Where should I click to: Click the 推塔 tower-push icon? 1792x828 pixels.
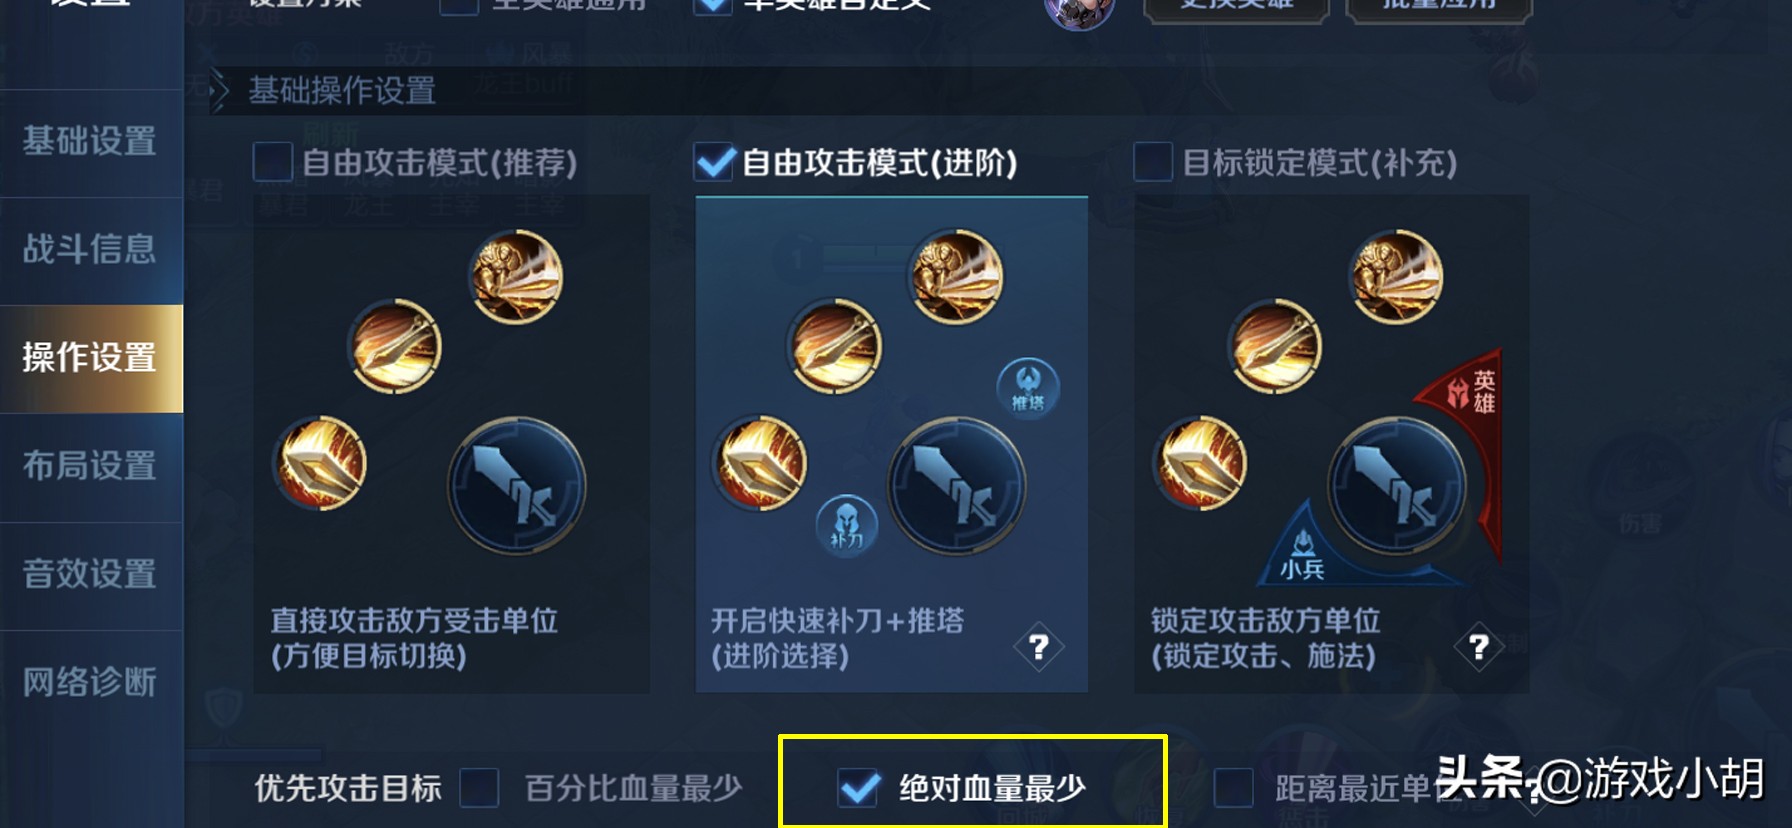pyautogui.click(x=1028, y=386)
